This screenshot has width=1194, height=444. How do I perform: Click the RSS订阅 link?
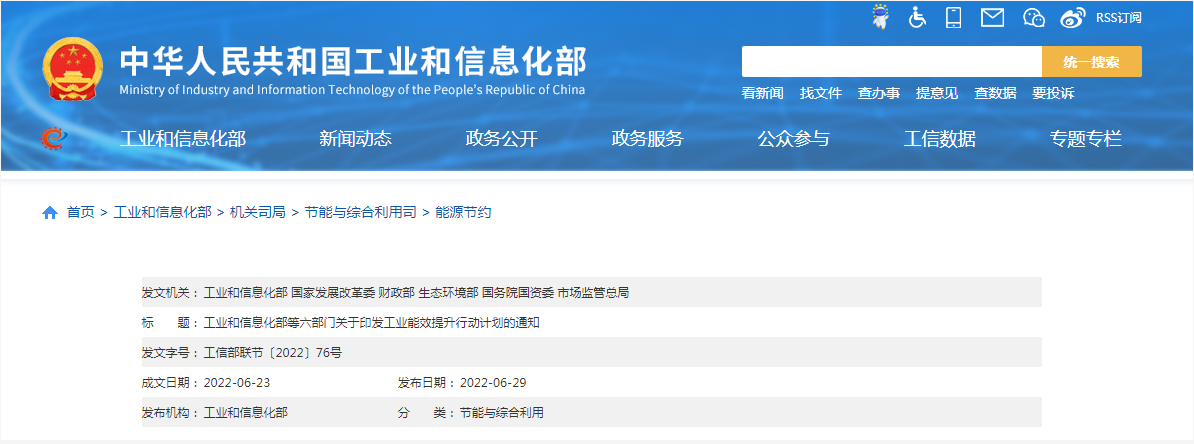click(x=1119, y=18)
